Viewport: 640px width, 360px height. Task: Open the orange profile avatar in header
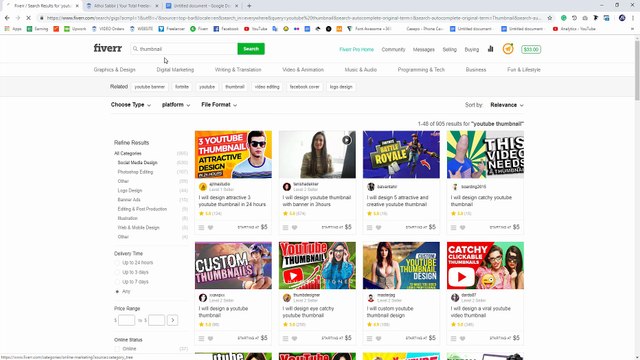pos(508,49)
